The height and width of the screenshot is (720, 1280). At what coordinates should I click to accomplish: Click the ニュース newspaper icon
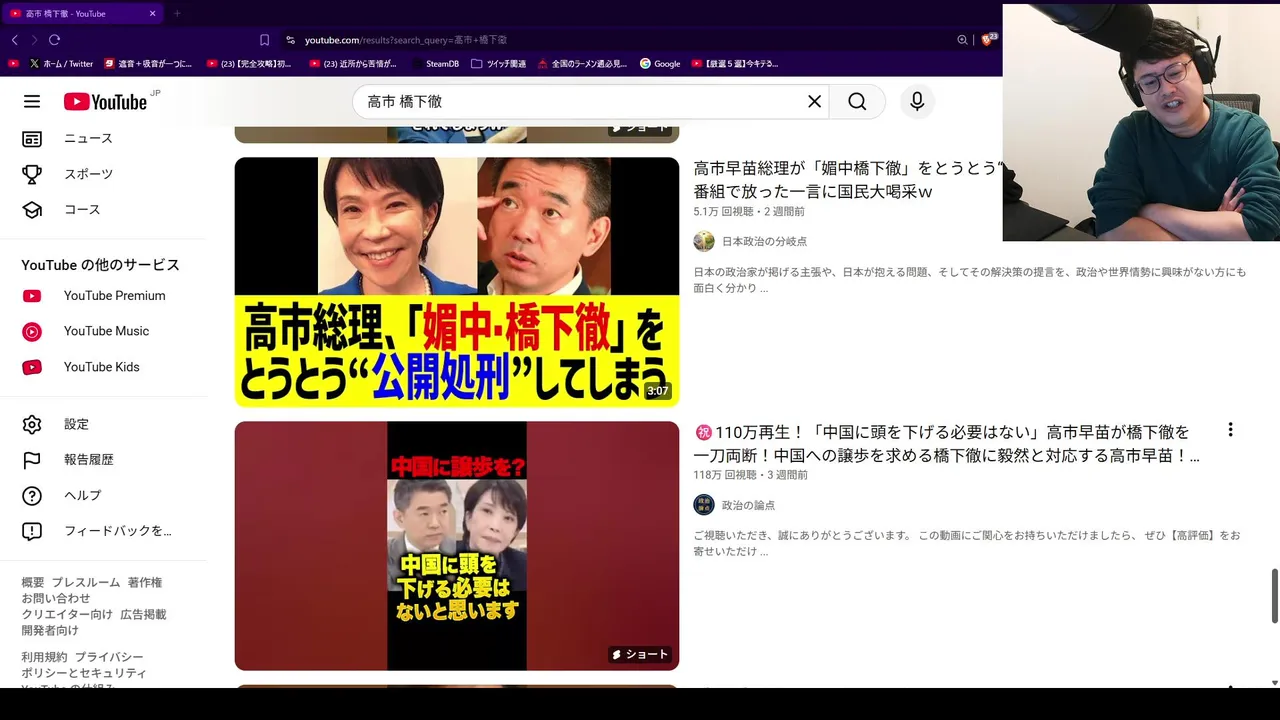point(32,138)
